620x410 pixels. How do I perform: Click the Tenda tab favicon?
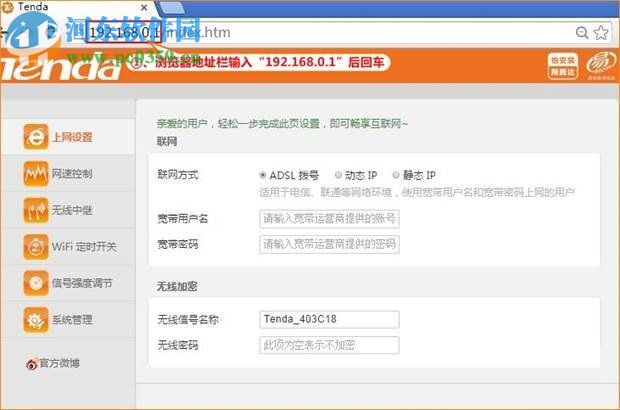coord(8,7)
